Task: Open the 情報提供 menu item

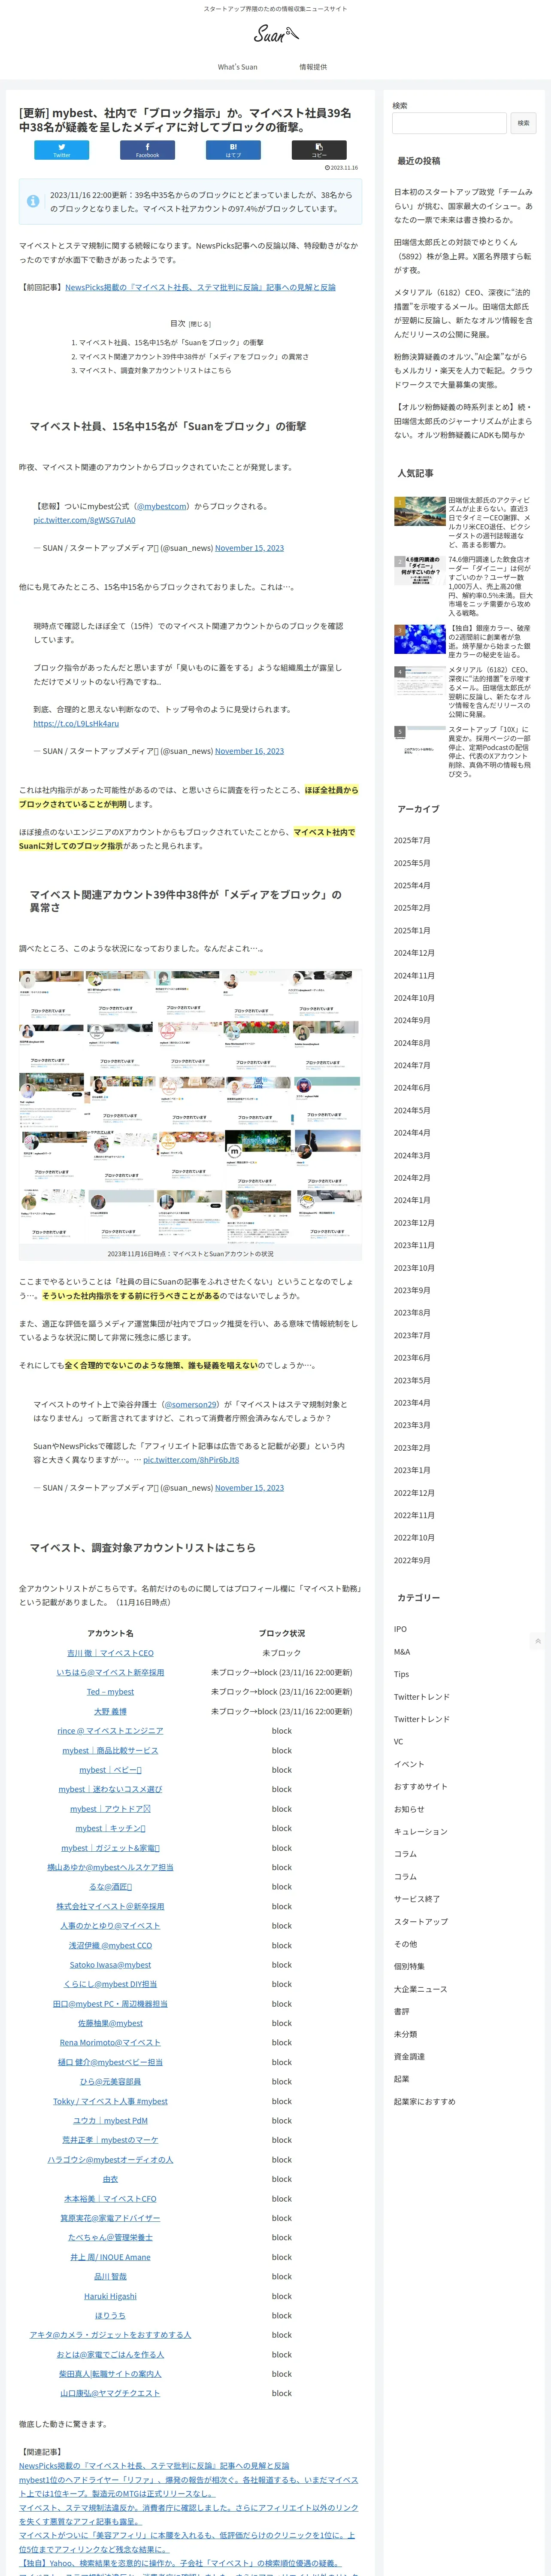Action: coord(313,67)
